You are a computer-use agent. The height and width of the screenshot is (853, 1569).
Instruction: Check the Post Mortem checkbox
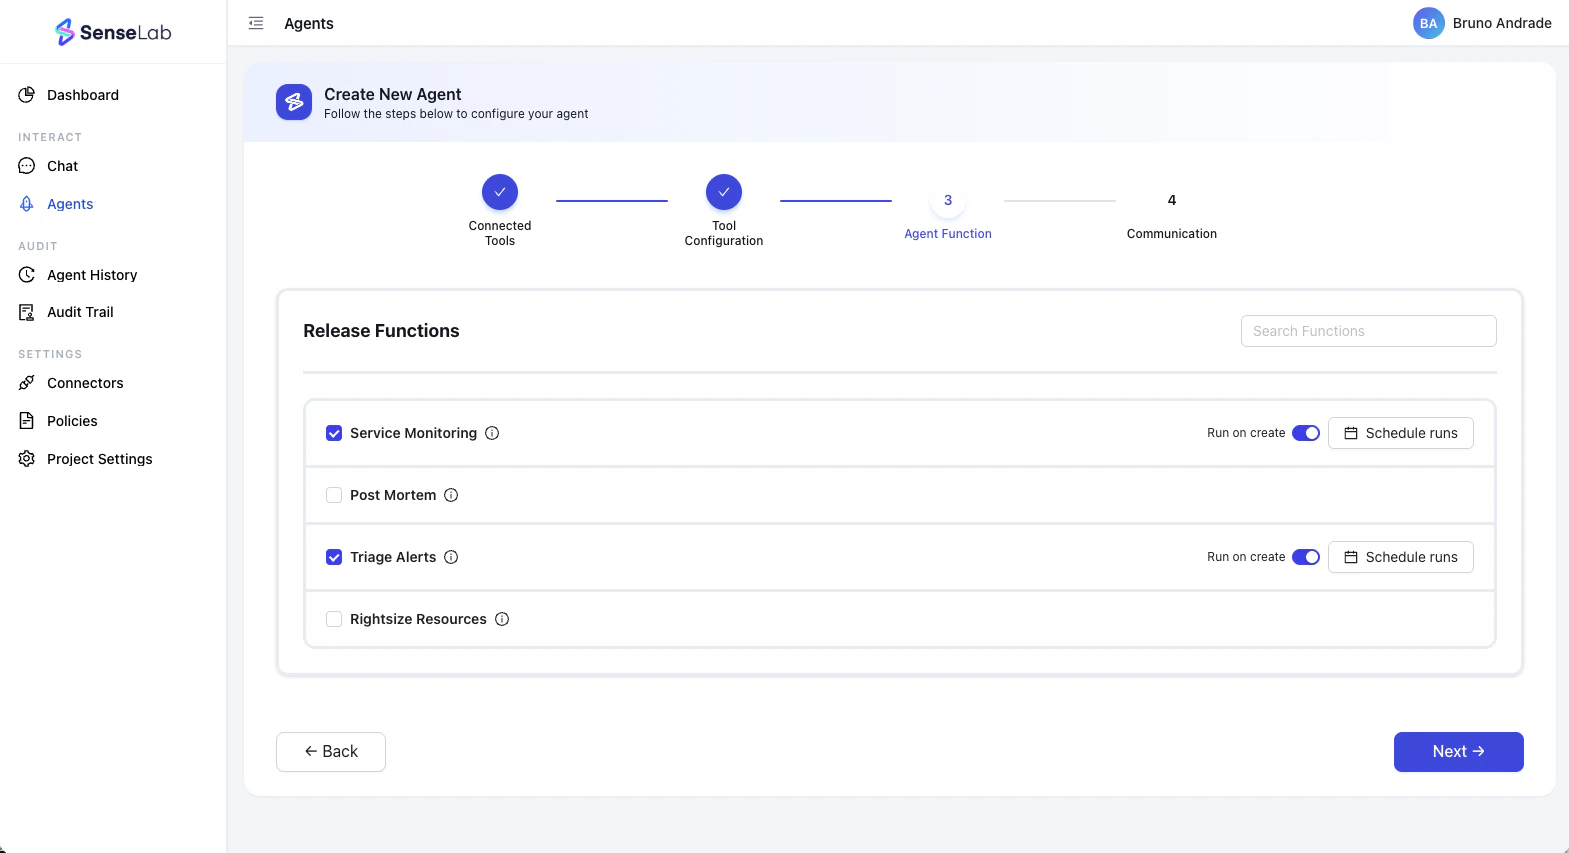click(334, 495)
